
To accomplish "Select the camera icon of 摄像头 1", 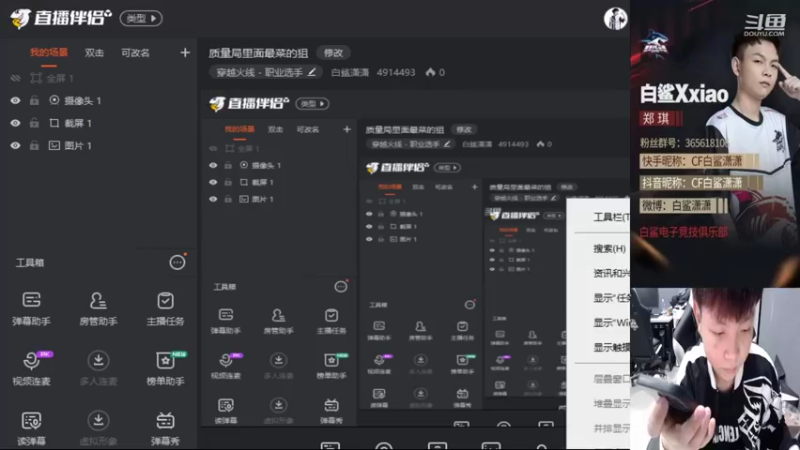I will [x=54, y=101].
